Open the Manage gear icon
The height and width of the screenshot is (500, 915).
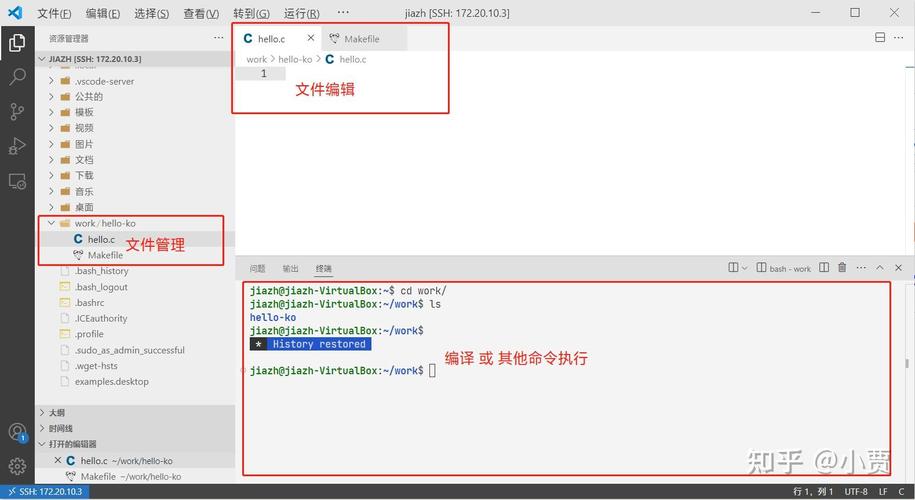(x=17, y=466)
